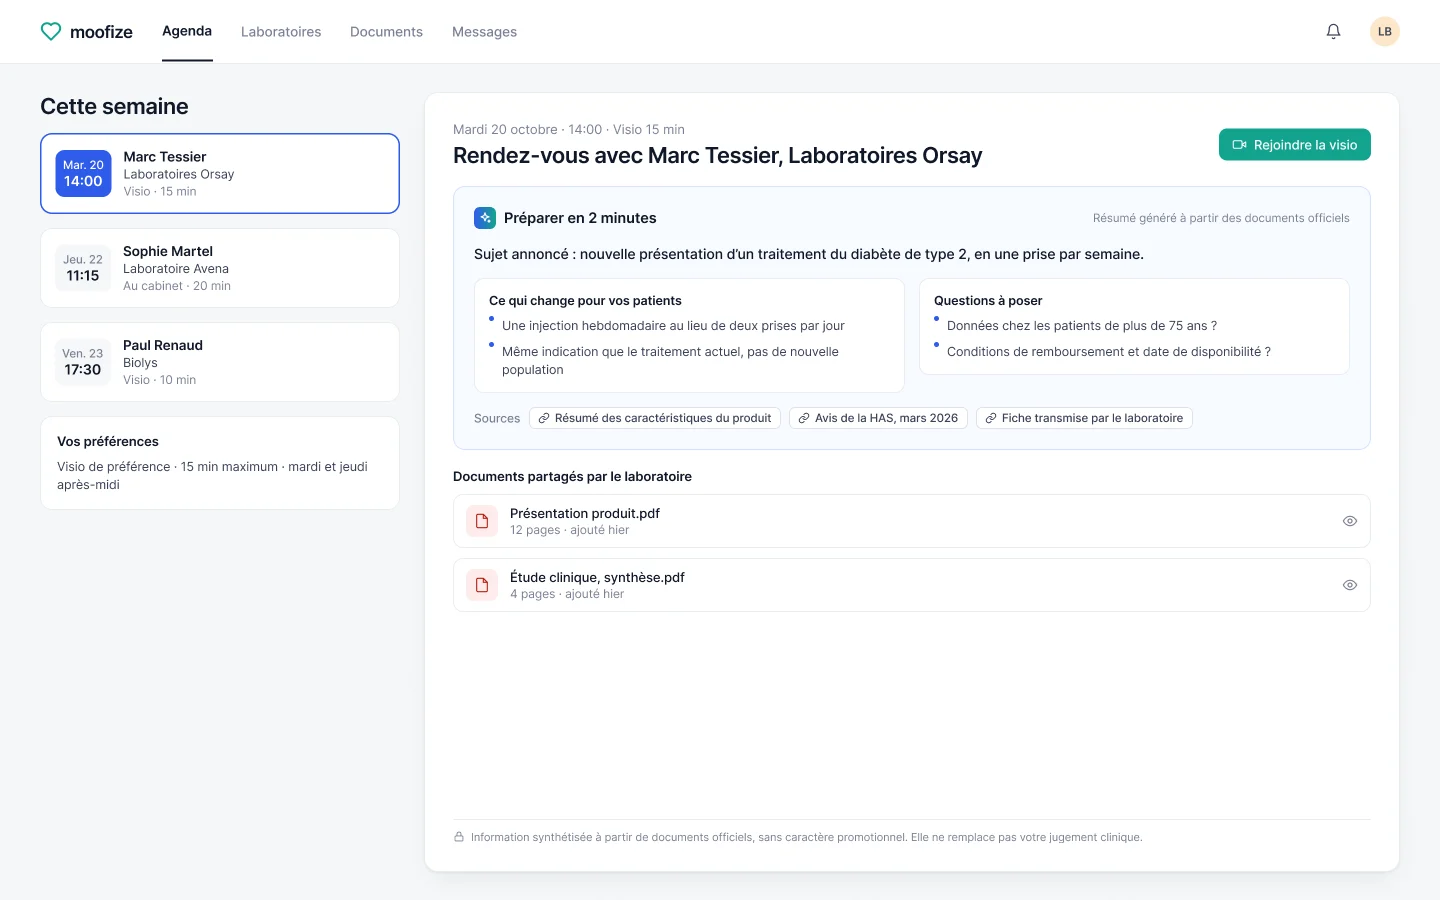Select the Marc Tessier appointment card
Image resolution: width=1440 pixels, height=900 pixels.
[220, 174]
